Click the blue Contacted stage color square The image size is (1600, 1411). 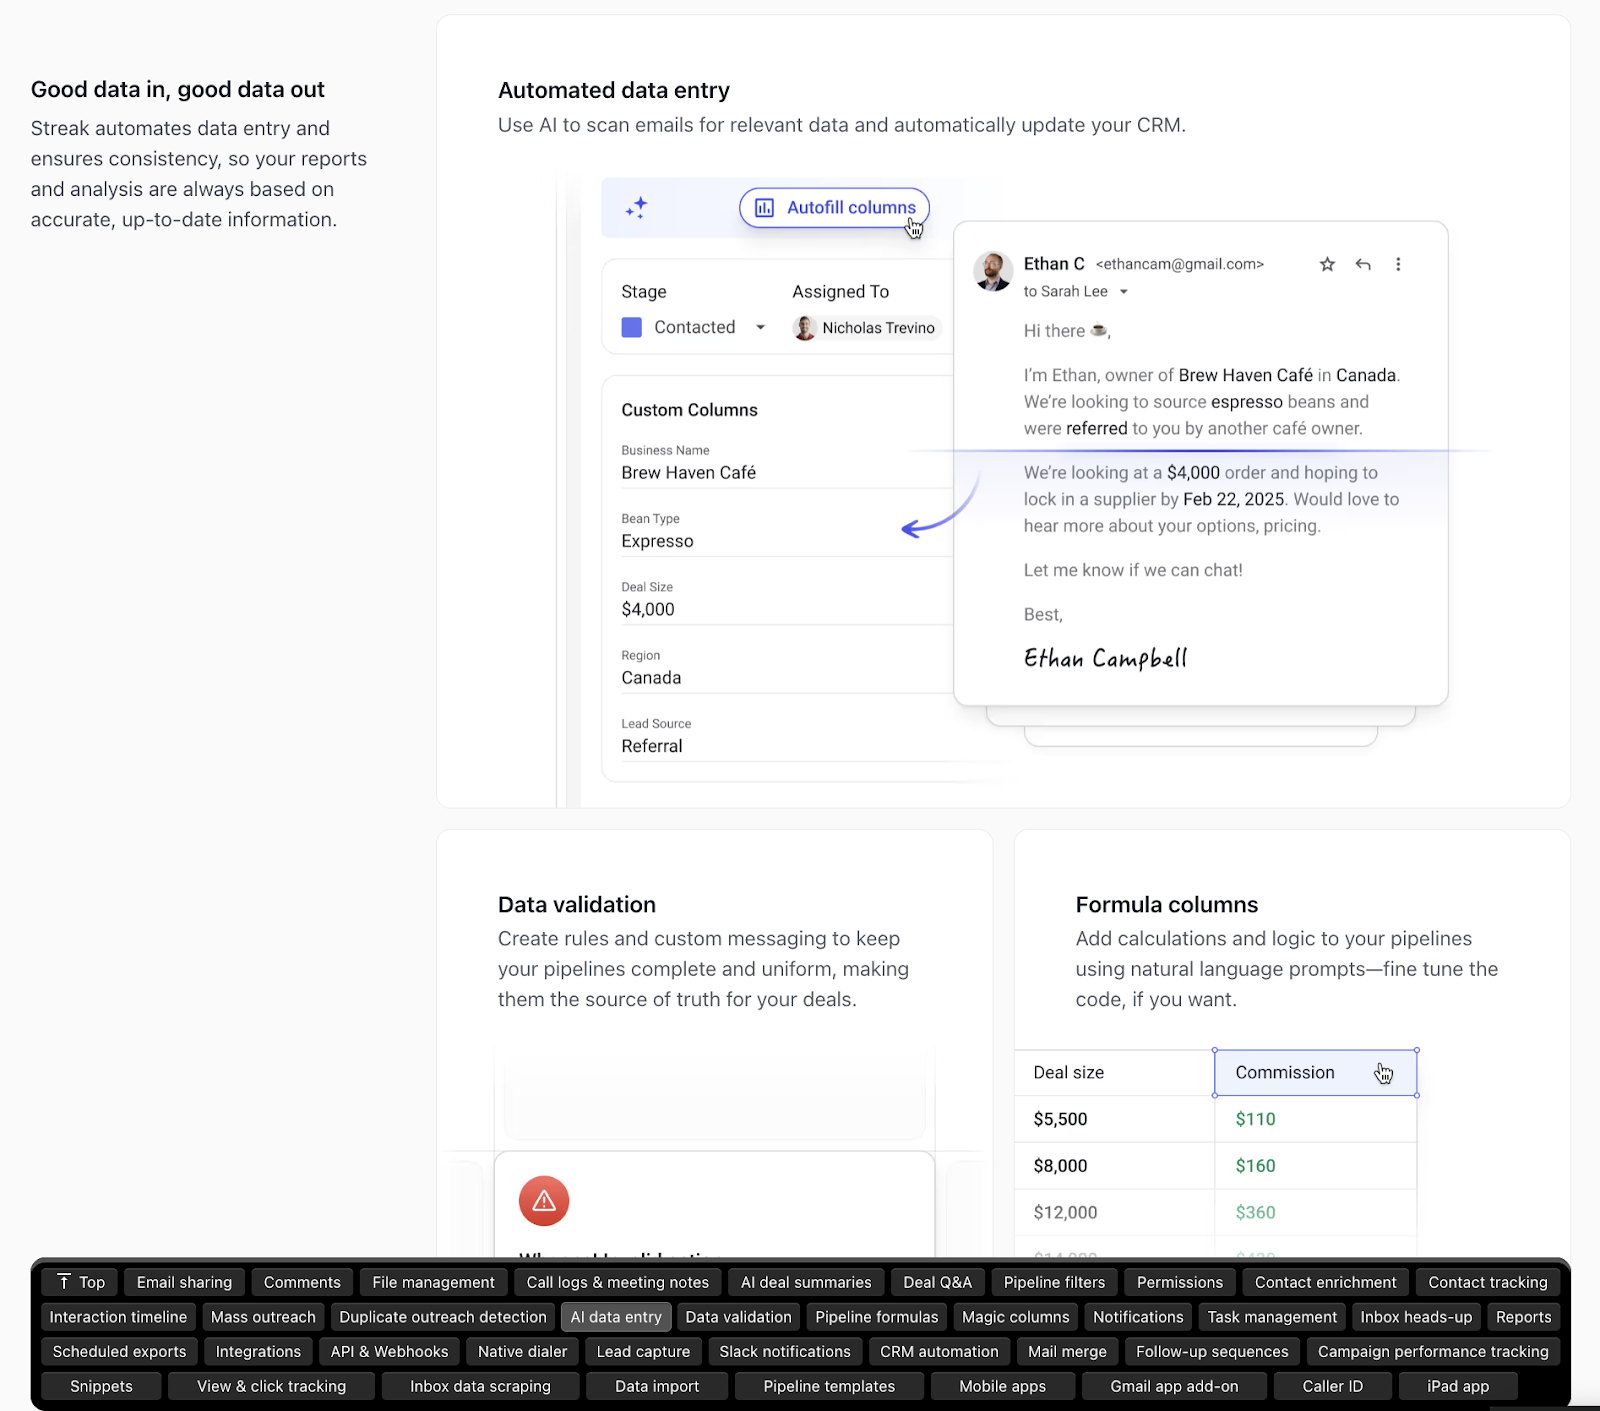pos(632,328)
